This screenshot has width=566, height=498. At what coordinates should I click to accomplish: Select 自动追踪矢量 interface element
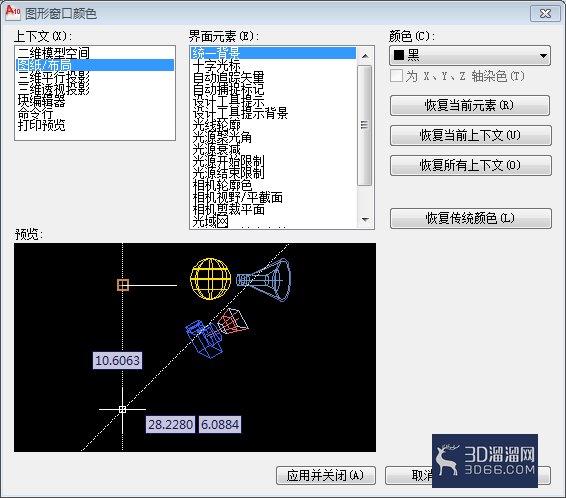273,77
